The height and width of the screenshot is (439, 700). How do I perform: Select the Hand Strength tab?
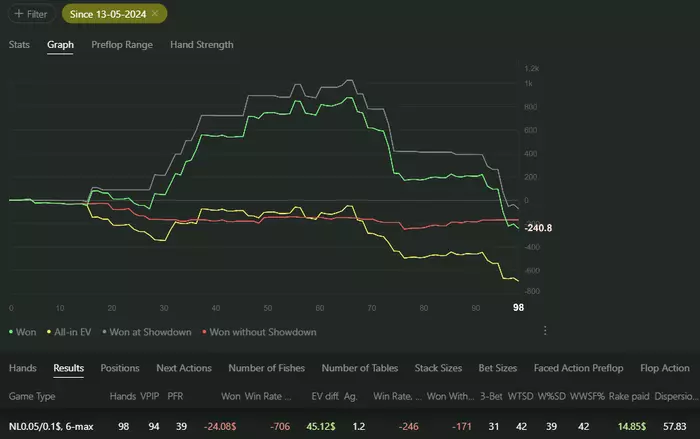202,45
